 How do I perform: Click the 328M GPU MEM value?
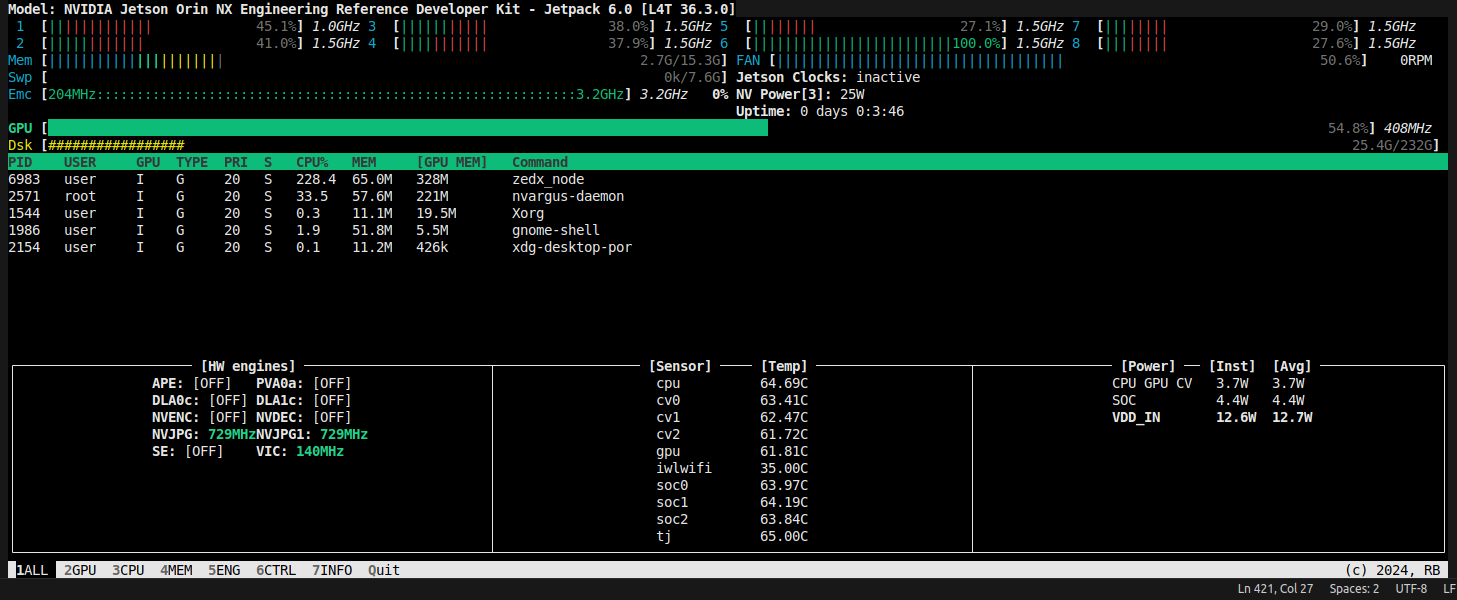(x=432, y=179)
